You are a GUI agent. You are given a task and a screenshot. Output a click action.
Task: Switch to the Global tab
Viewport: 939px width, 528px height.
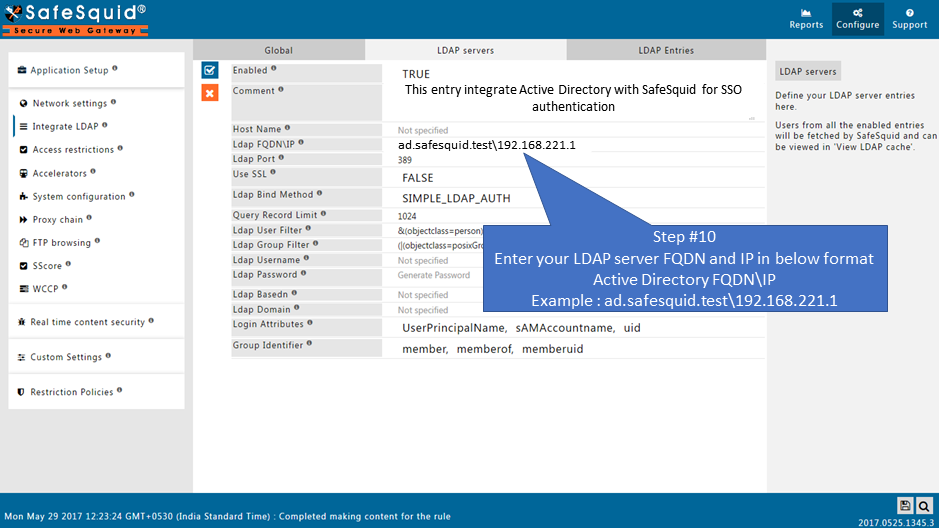pos(278,50)
